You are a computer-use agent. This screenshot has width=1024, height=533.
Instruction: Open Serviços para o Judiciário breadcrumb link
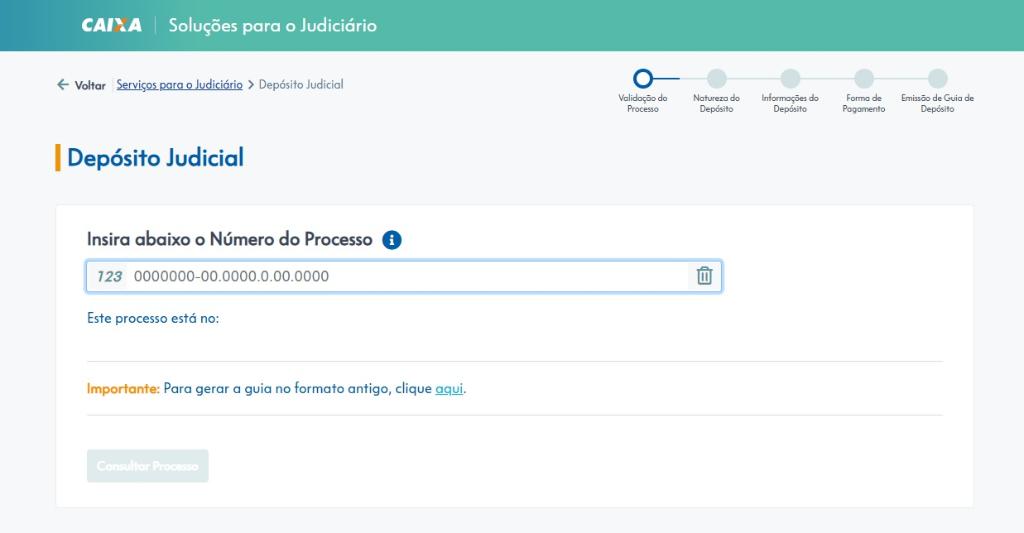click(180, 84)
